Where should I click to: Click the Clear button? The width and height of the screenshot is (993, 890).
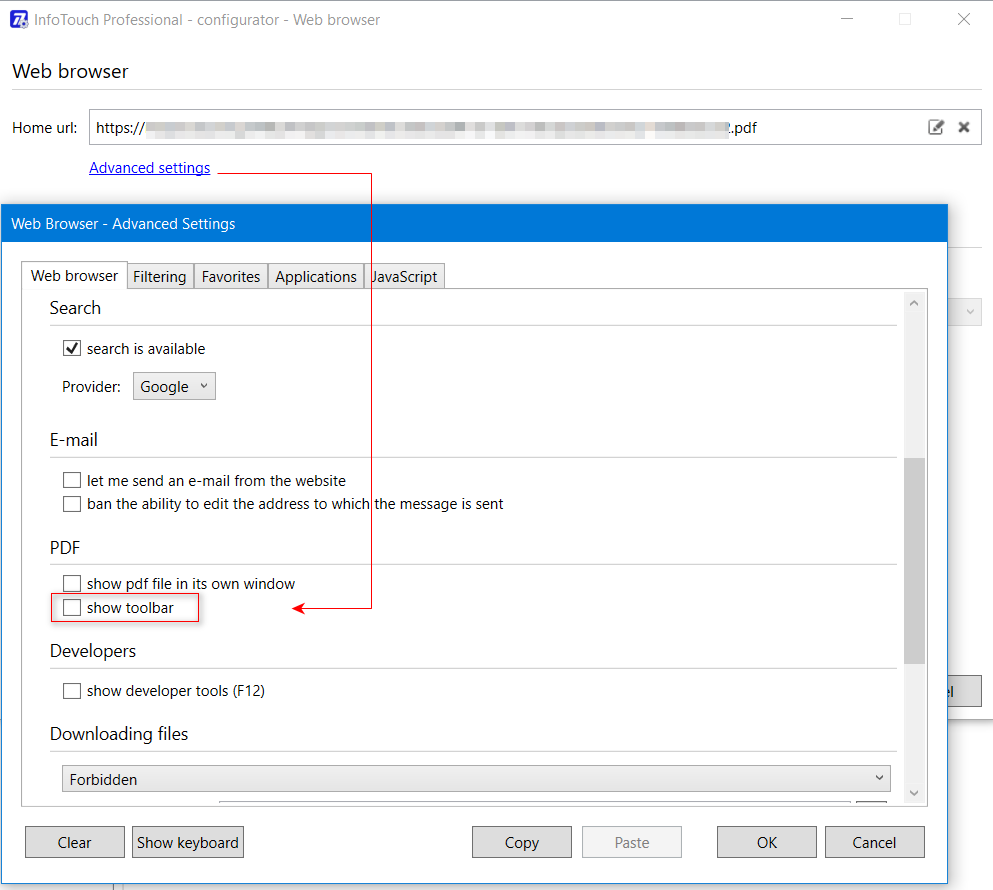tap(75, 842)
